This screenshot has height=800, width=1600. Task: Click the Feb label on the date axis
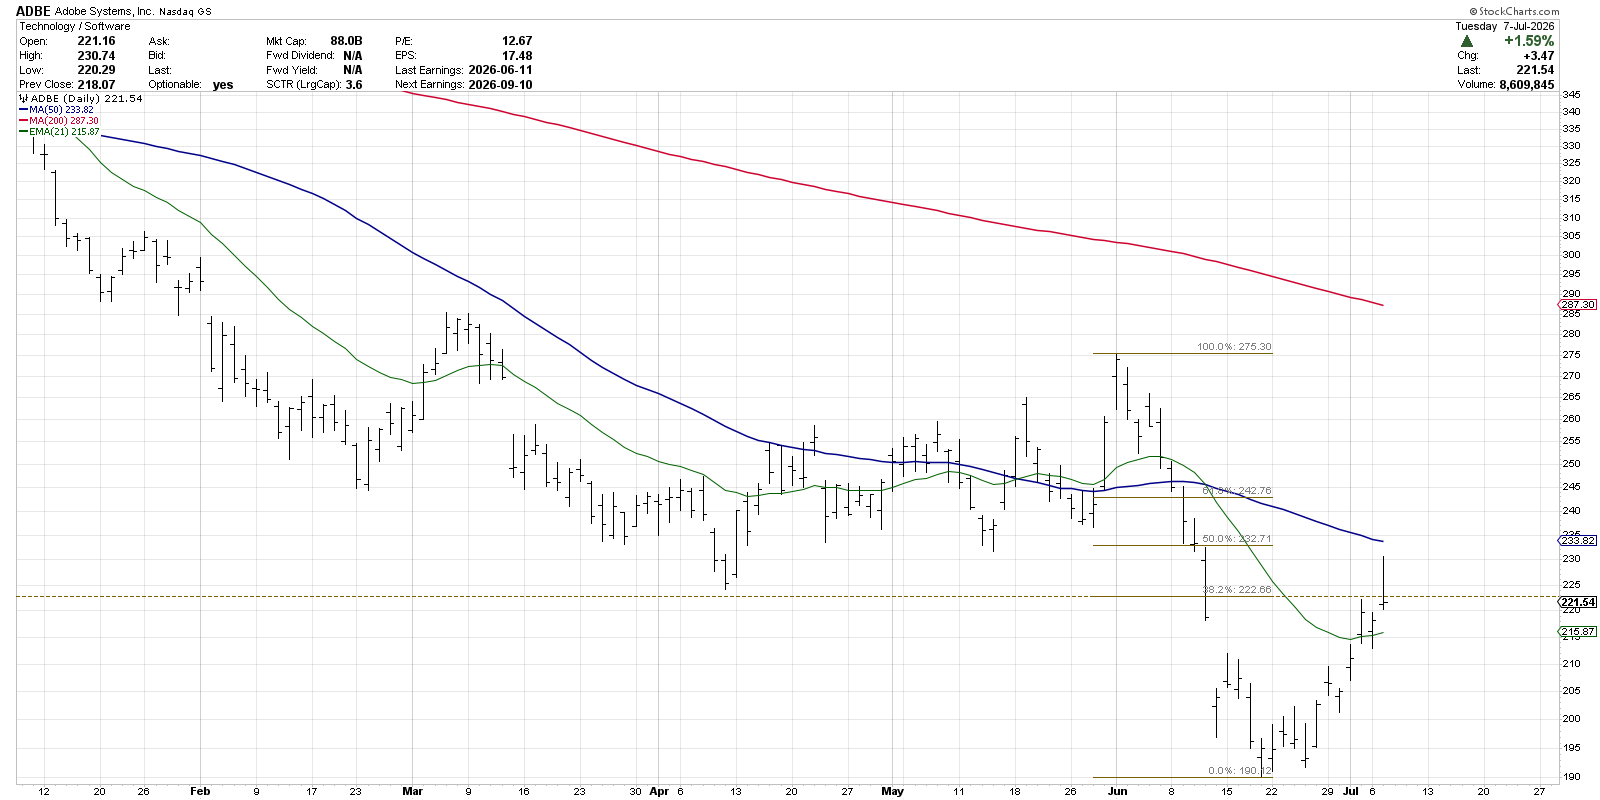pyautogui.click(x=200, y=791)
